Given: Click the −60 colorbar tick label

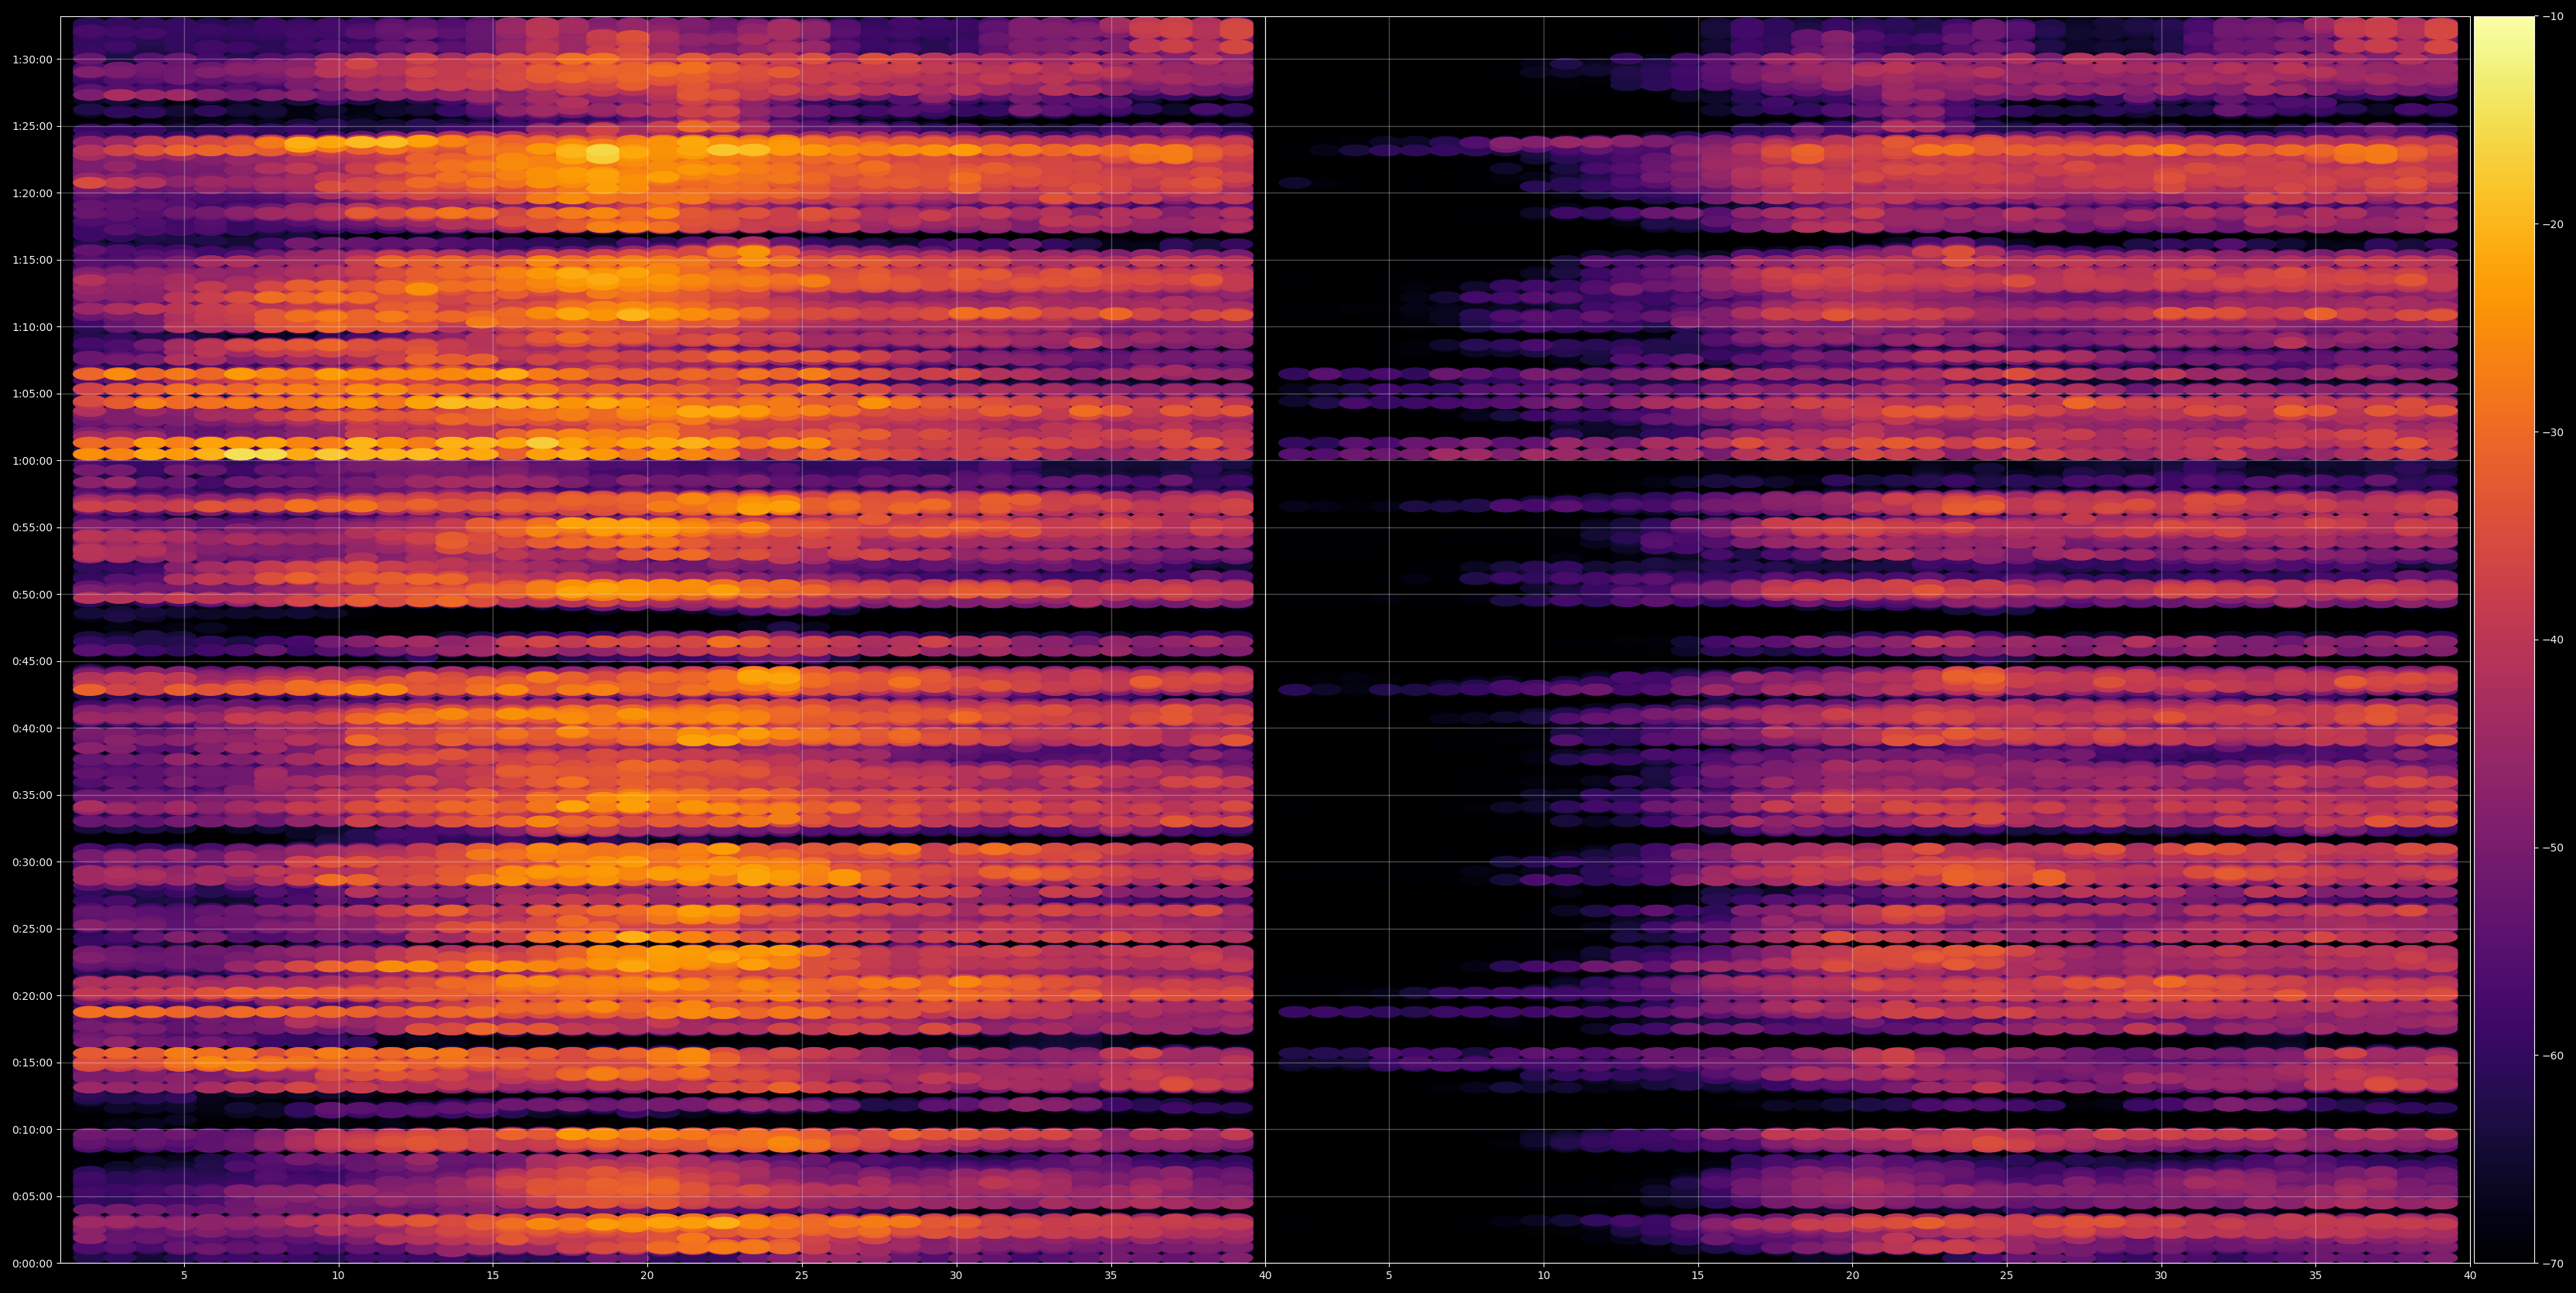Looking at the screenshot, I should pyautogui.click(x=2553, y=1056).
